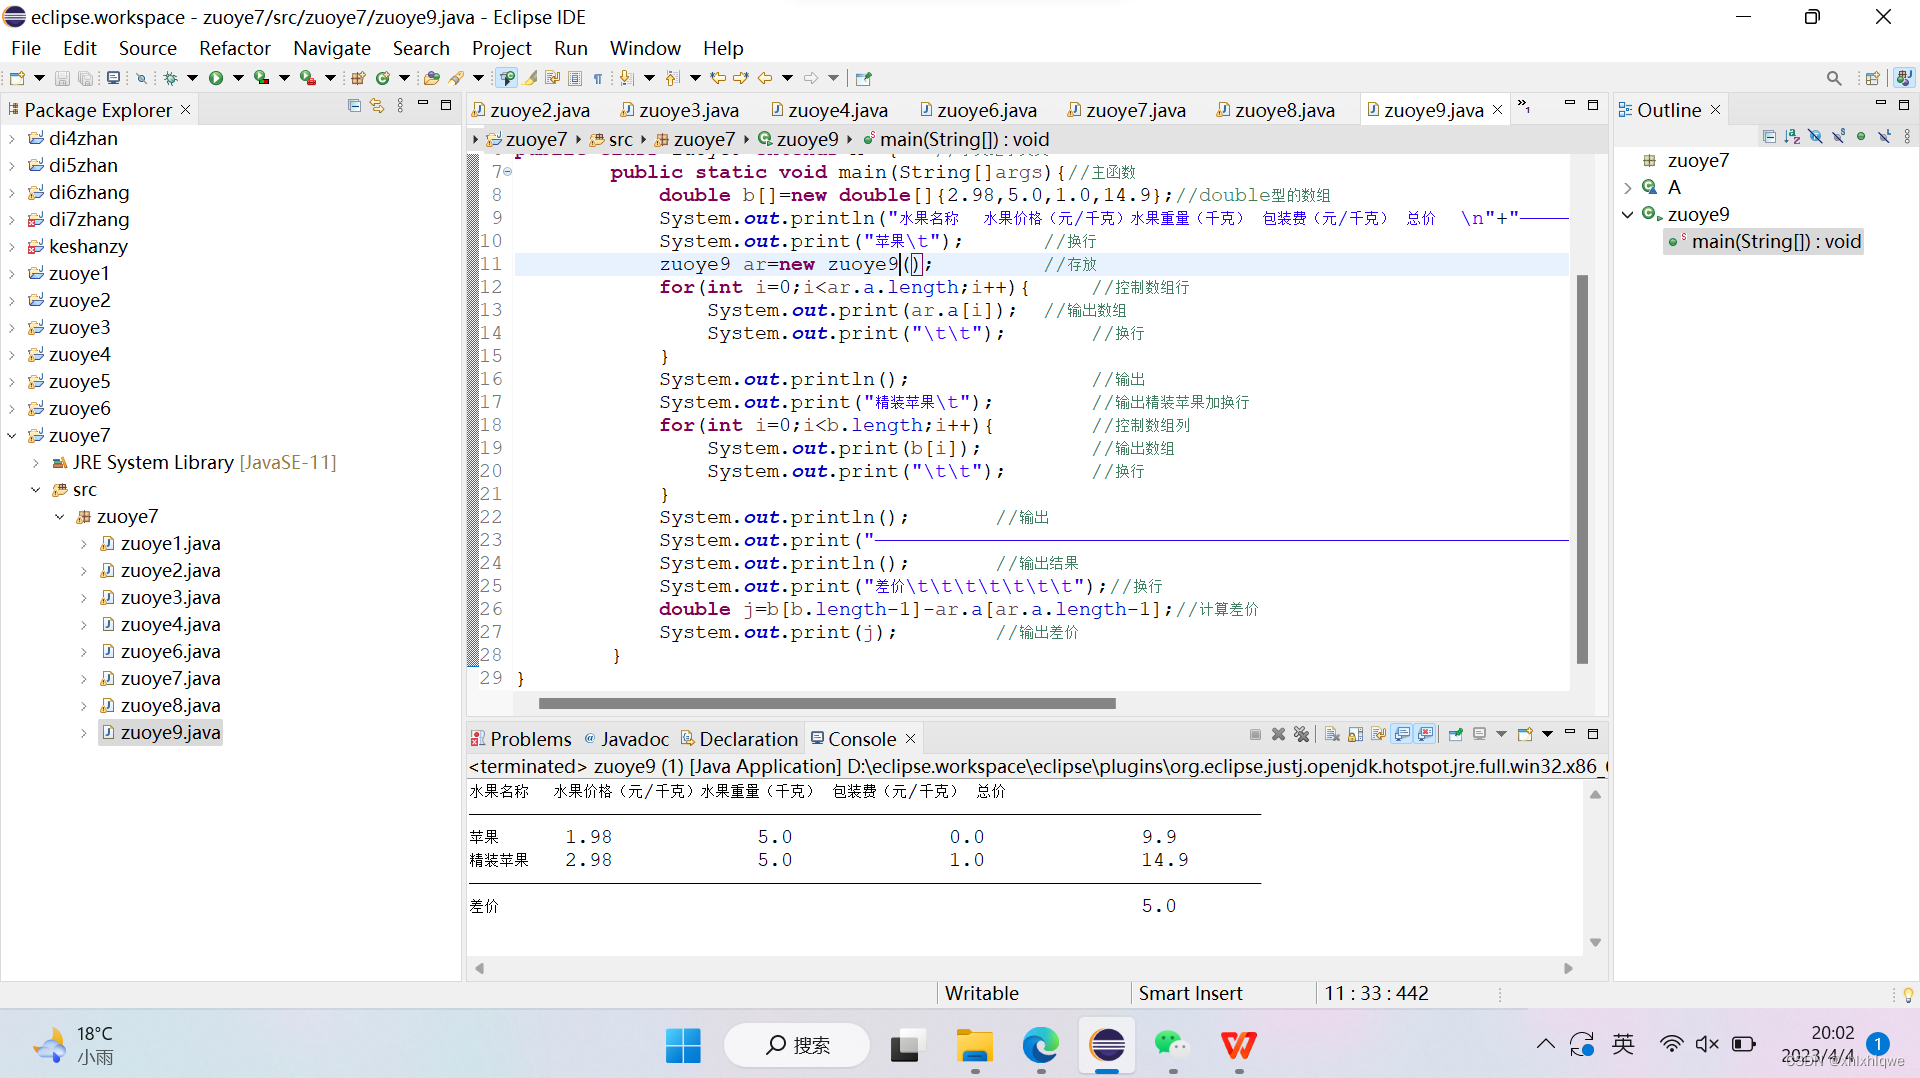Open the Outline view menu dots
The image size is (1920, 1078).
[1907, 136]
